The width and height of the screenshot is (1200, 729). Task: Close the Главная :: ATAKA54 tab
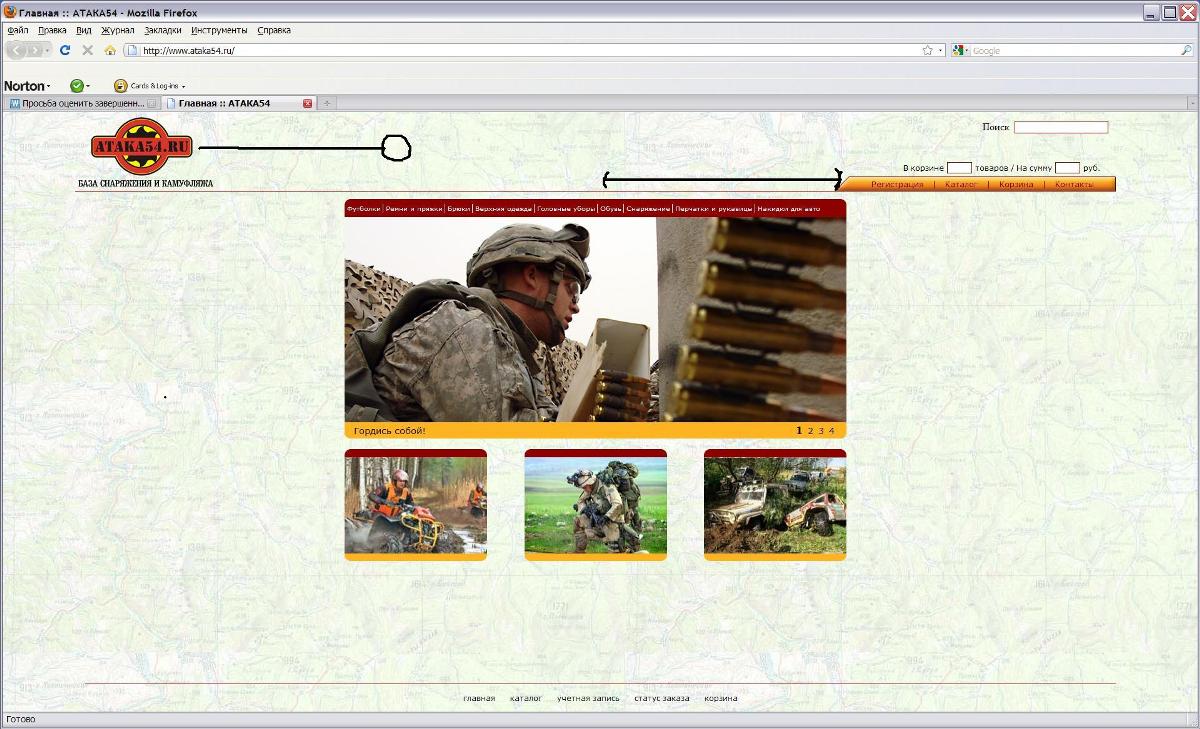coord(307,103)
